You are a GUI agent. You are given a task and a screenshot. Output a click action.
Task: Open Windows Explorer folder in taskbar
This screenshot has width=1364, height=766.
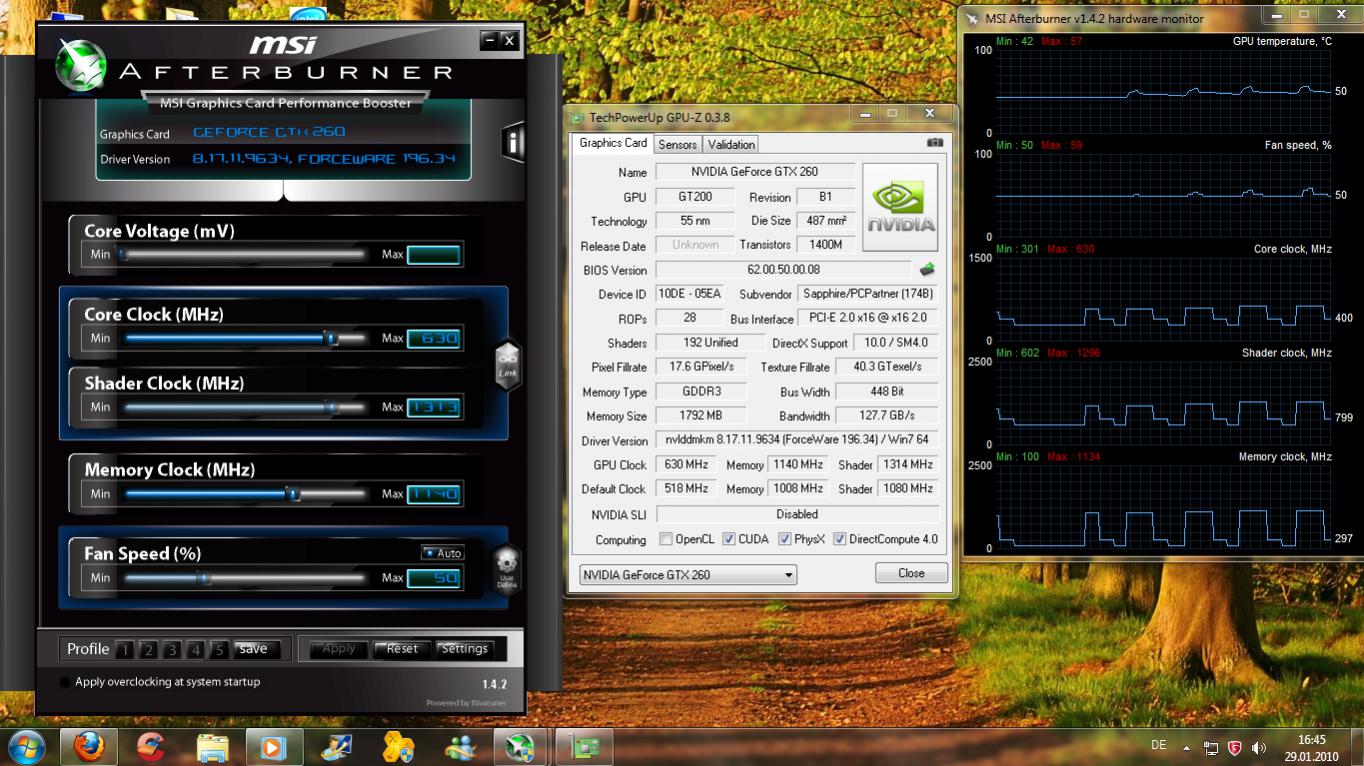click(213, 747)
